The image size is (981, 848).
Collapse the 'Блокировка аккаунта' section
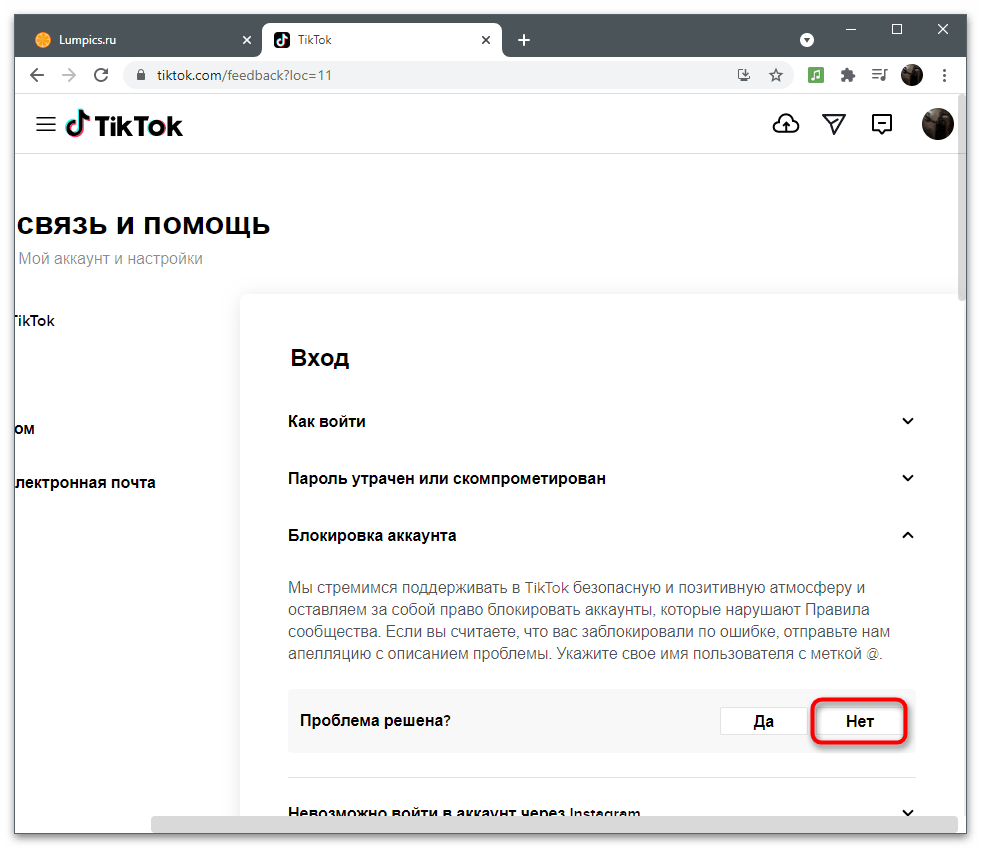[907, 536]
